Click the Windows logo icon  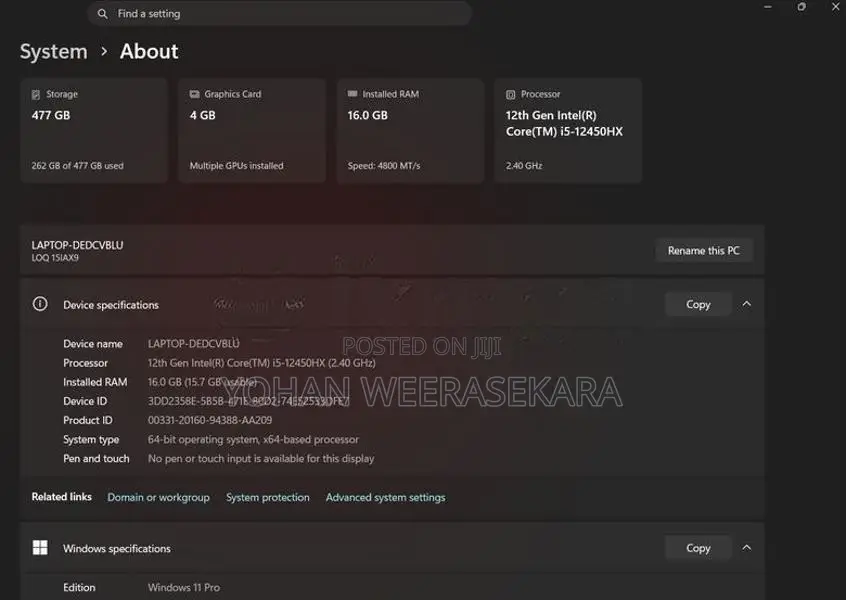pyautogui.click(x=40, y=548)
